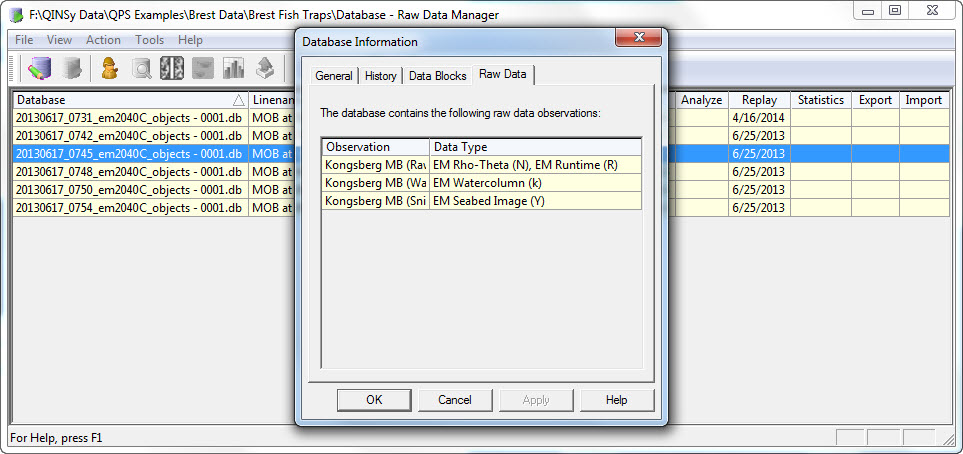Viewport: 963px width, 454px height.
Task: Select the Kongsberg MB (Raw observation cell
Action: 375,165
